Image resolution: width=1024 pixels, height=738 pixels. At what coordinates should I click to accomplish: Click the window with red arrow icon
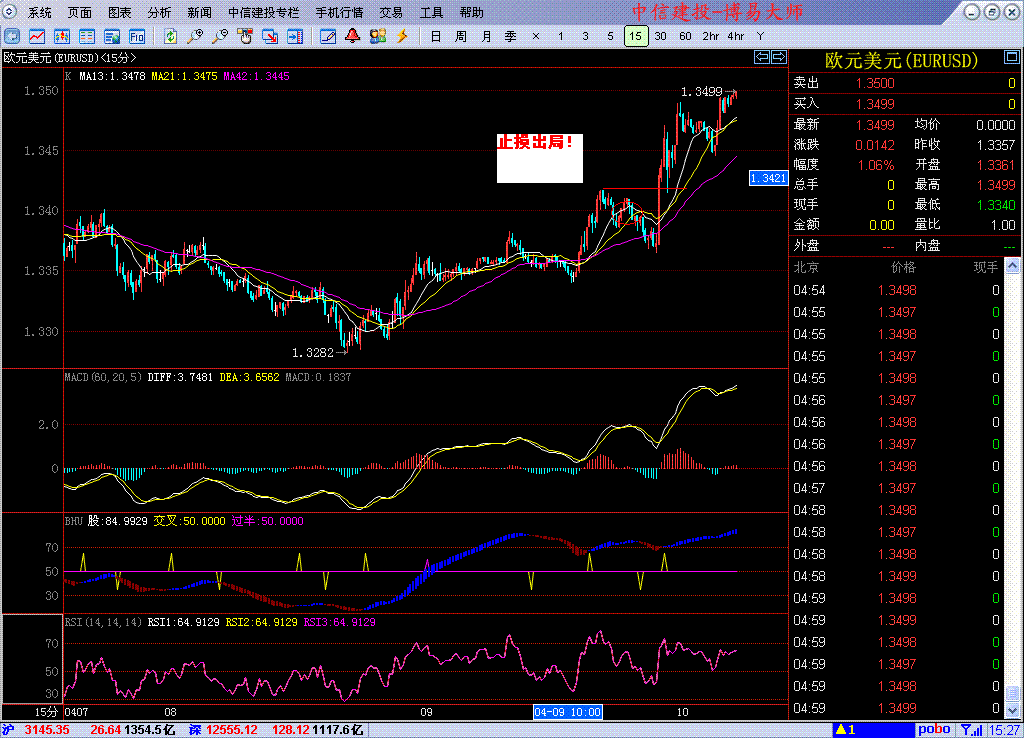pyautogui.click(x=270, y=37)
